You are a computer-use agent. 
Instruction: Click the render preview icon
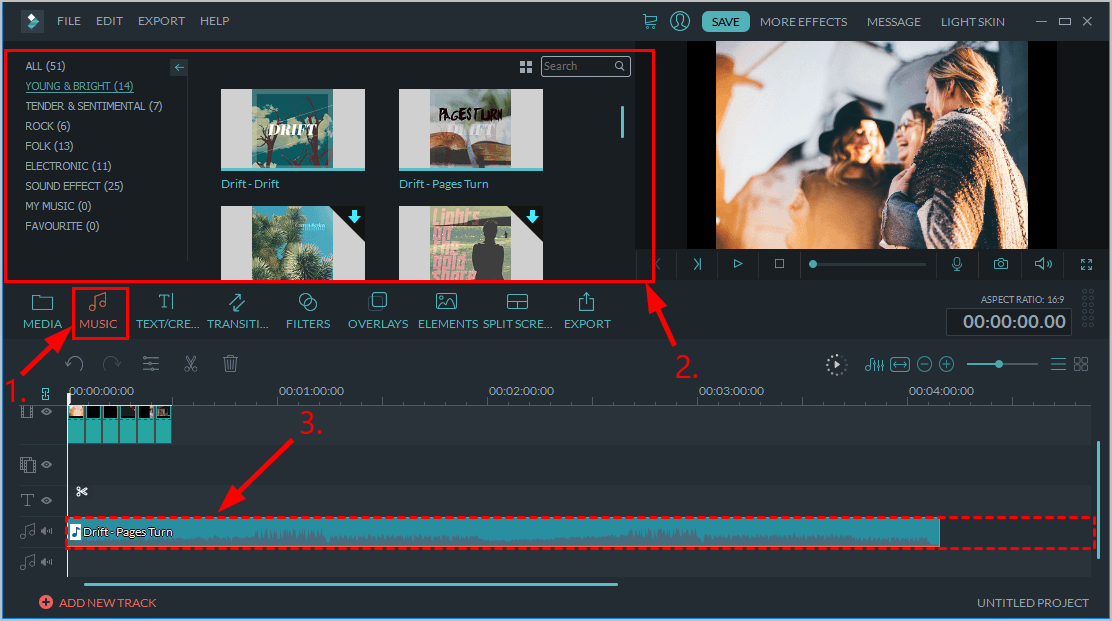click(x=836, y=364)
